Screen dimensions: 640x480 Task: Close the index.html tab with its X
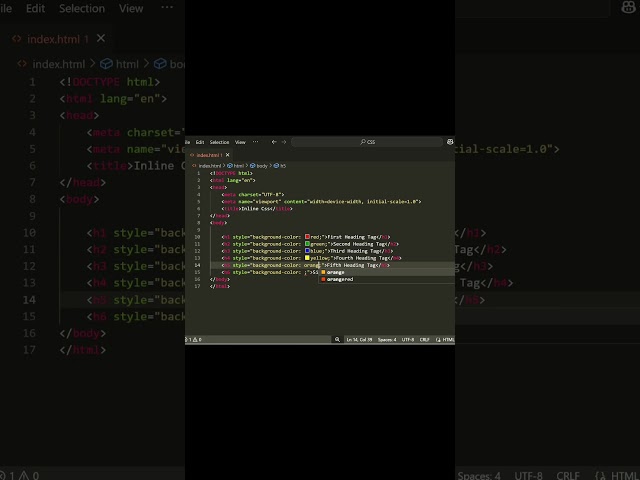pos(228,155)
